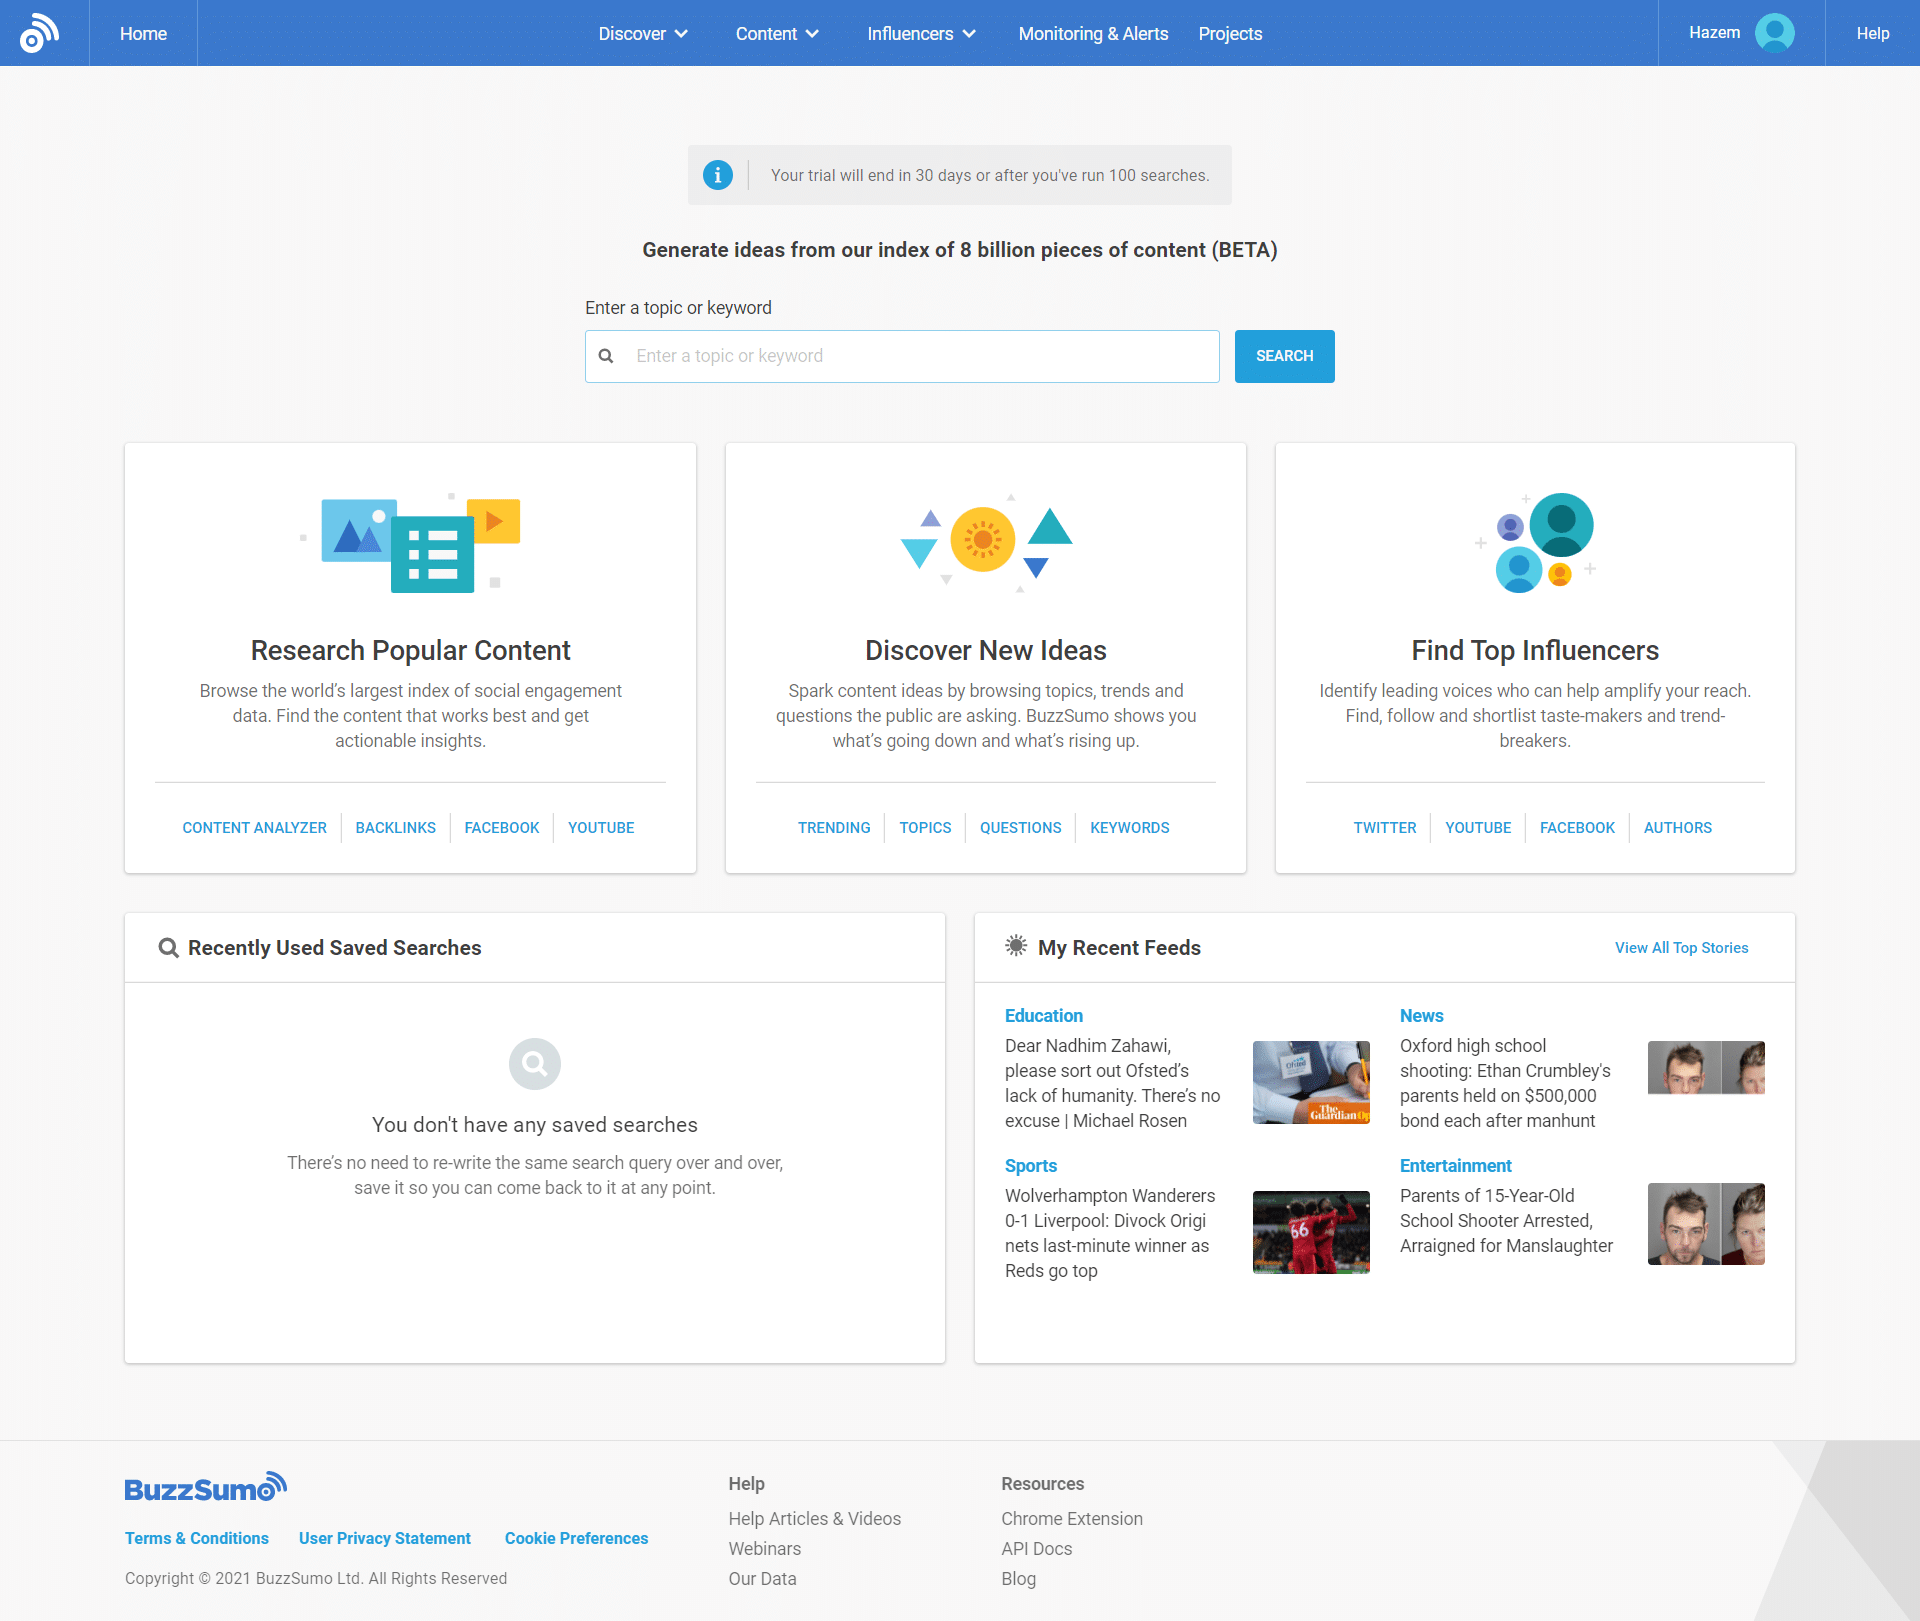Image resolution: width=1920 pixels, height=1621 pixels.
Task: Click the QUESTIONS link under Discover Ideas
Action: 1019,827
